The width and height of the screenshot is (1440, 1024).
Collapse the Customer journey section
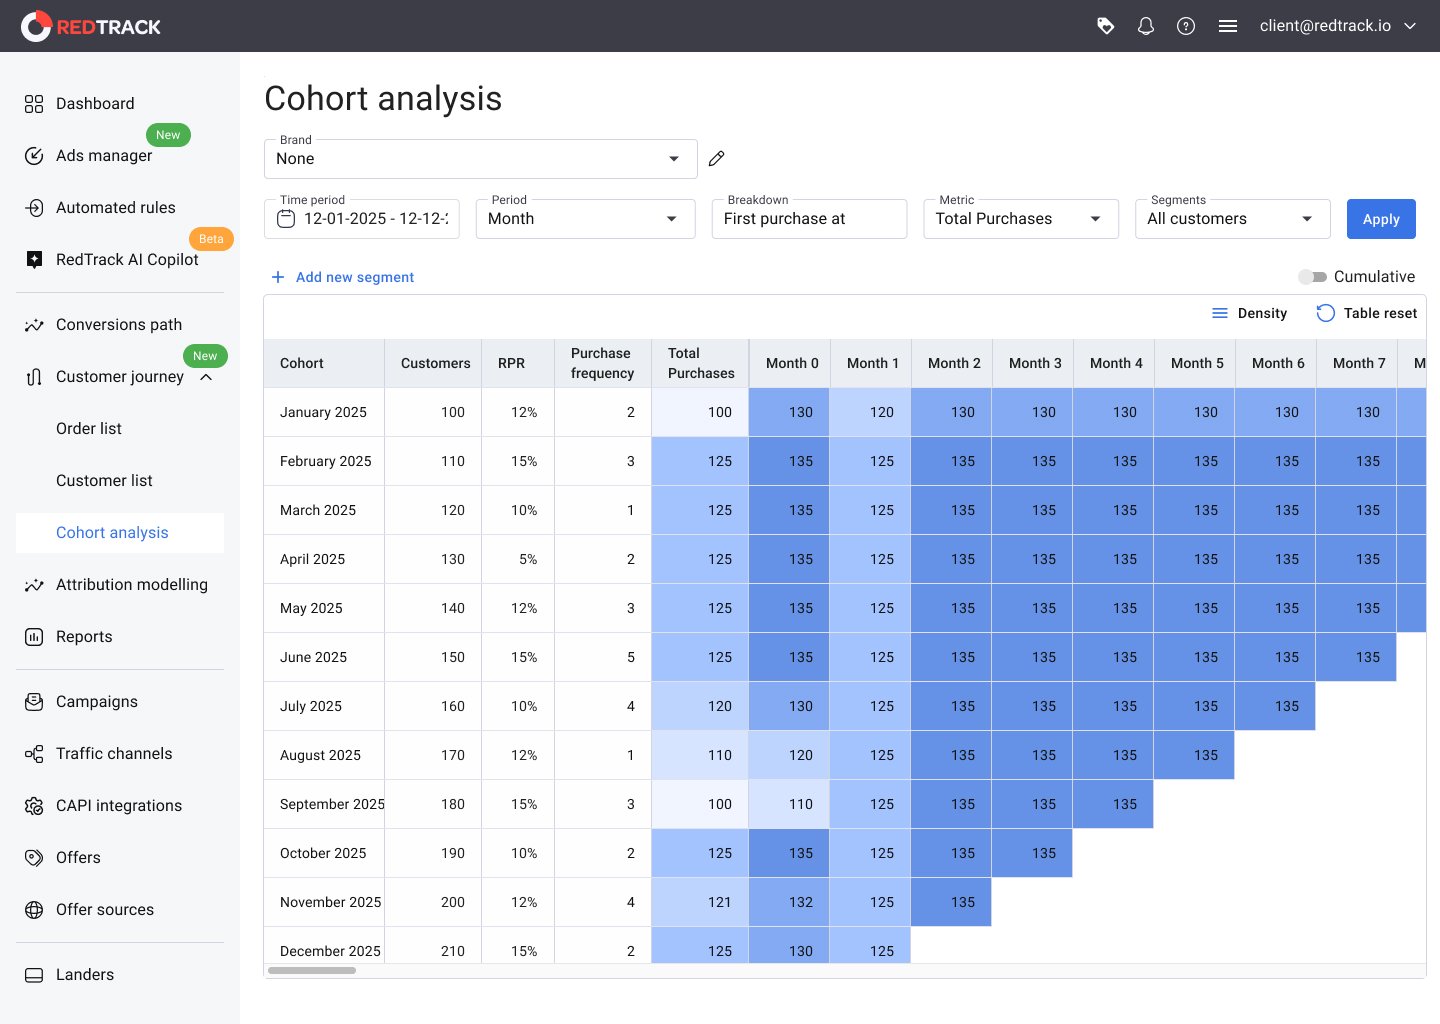coord(206,377)
